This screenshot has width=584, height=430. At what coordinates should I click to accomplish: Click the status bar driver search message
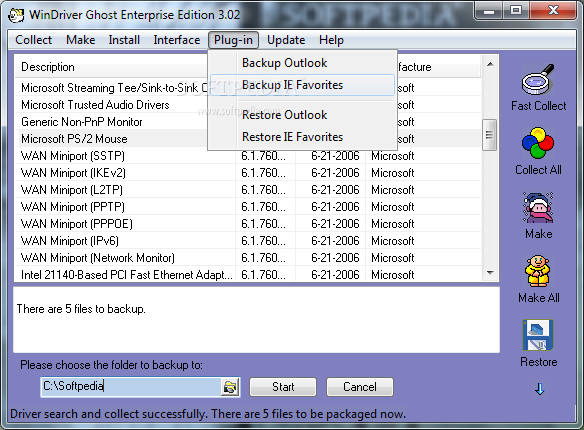pos(208,414)
